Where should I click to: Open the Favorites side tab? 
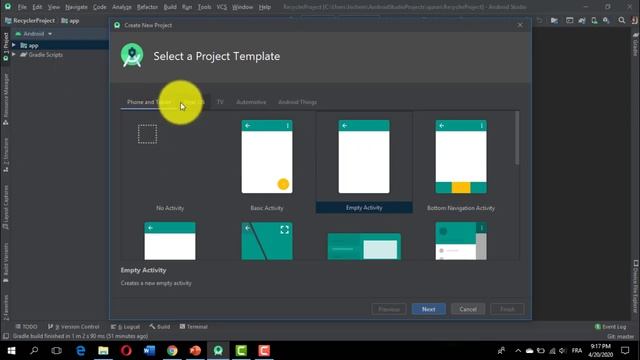(x=6, y=307)
